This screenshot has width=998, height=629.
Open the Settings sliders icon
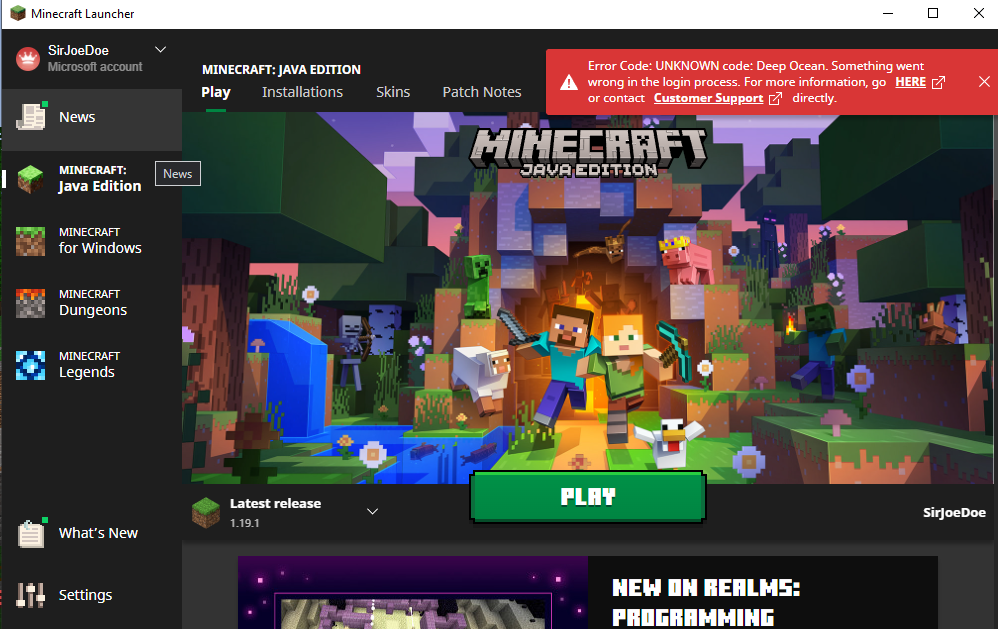(x=31, y=595)
